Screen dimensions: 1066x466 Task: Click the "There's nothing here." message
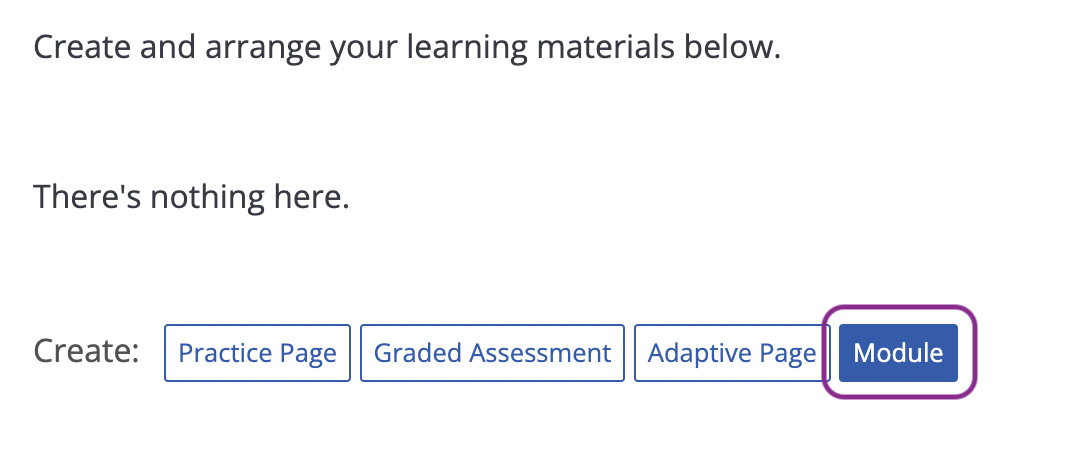pyautogui.click(x=191, y=197)
